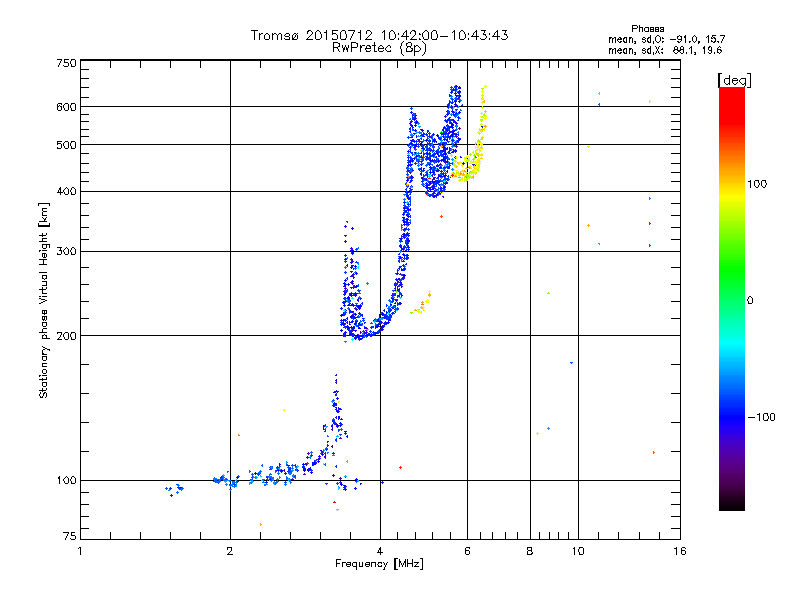This screenshot has height=600, width=800.
Task: Click the 'Frequency [MHz]' axis title
Action: point(379,564)
